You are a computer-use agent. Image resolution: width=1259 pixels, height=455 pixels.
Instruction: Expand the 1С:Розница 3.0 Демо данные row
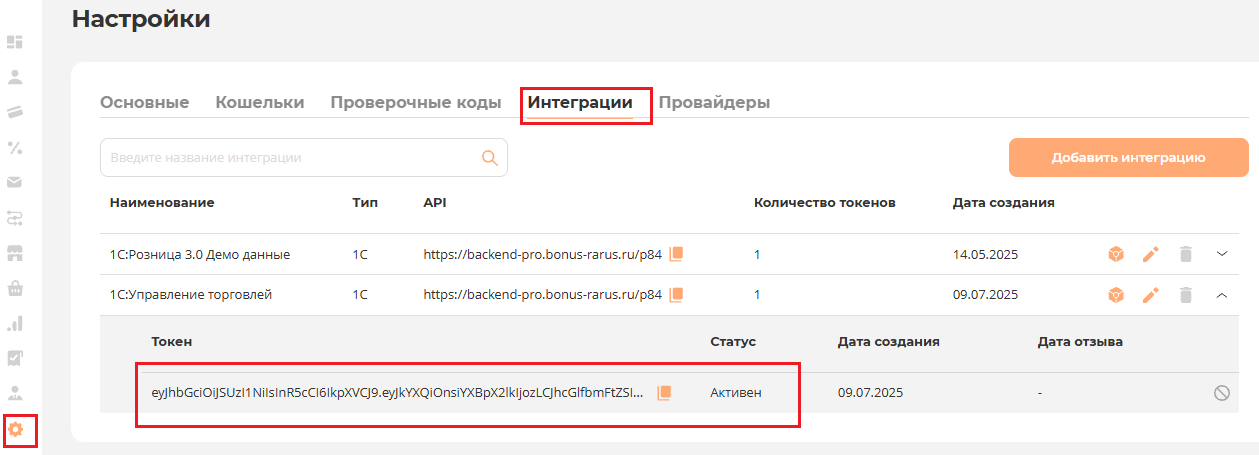pos(1221,254)
